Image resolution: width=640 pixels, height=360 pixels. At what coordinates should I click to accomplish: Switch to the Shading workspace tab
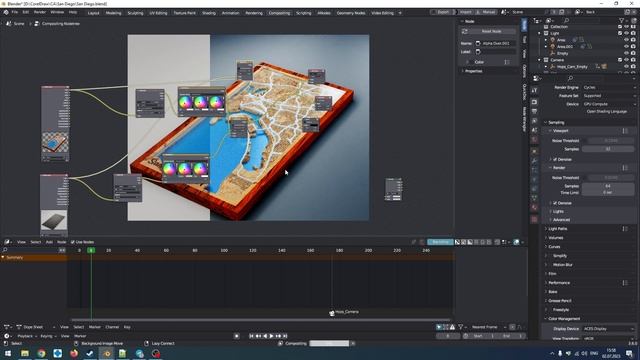coord(209,13)
